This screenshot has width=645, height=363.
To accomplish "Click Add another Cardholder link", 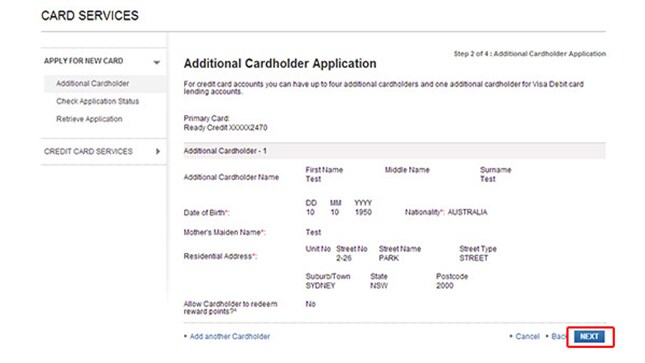I will pos(230,337).
